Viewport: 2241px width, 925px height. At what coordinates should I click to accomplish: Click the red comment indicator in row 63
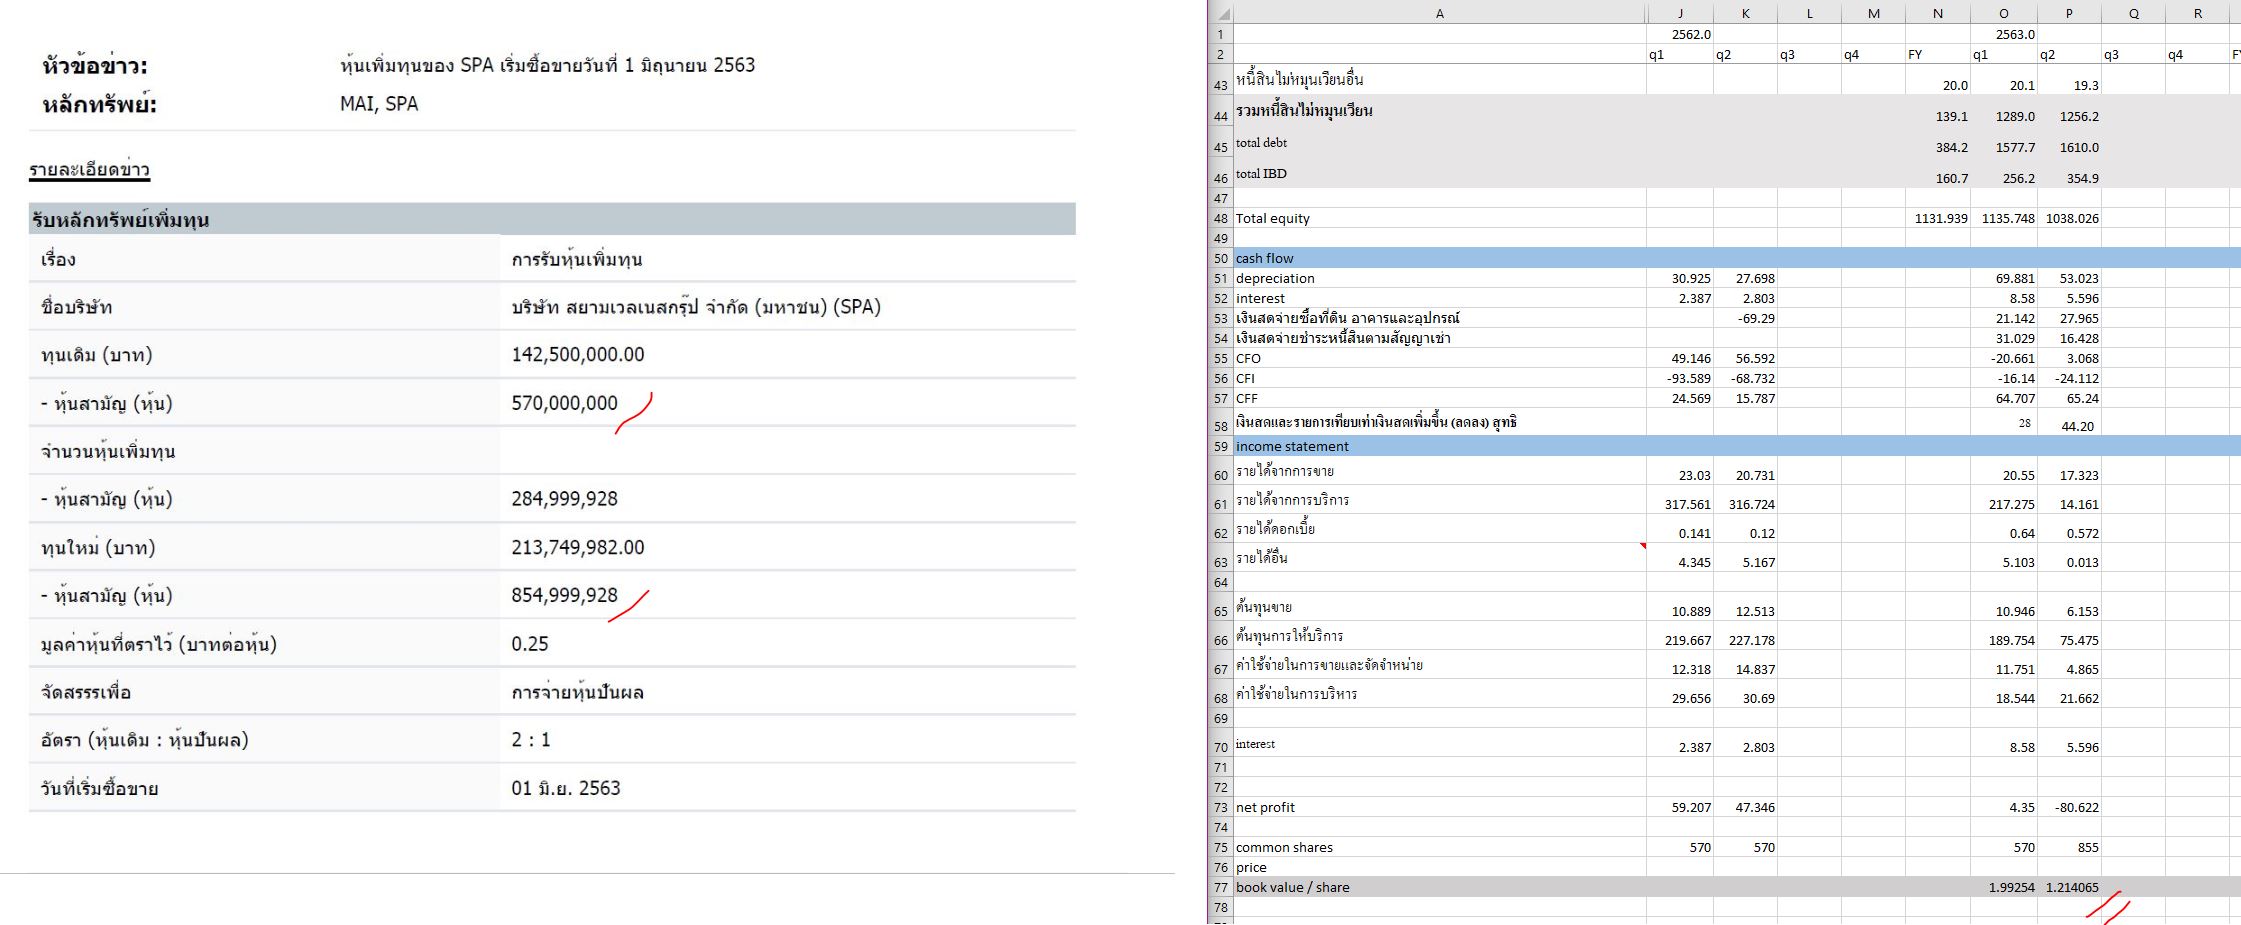point(1643,546)
